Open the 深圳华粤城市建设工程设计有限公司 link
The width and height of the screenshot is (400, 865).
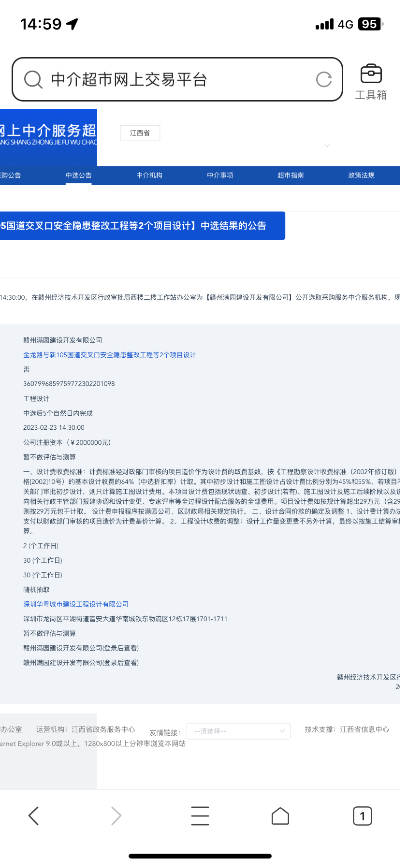[76, 604]
